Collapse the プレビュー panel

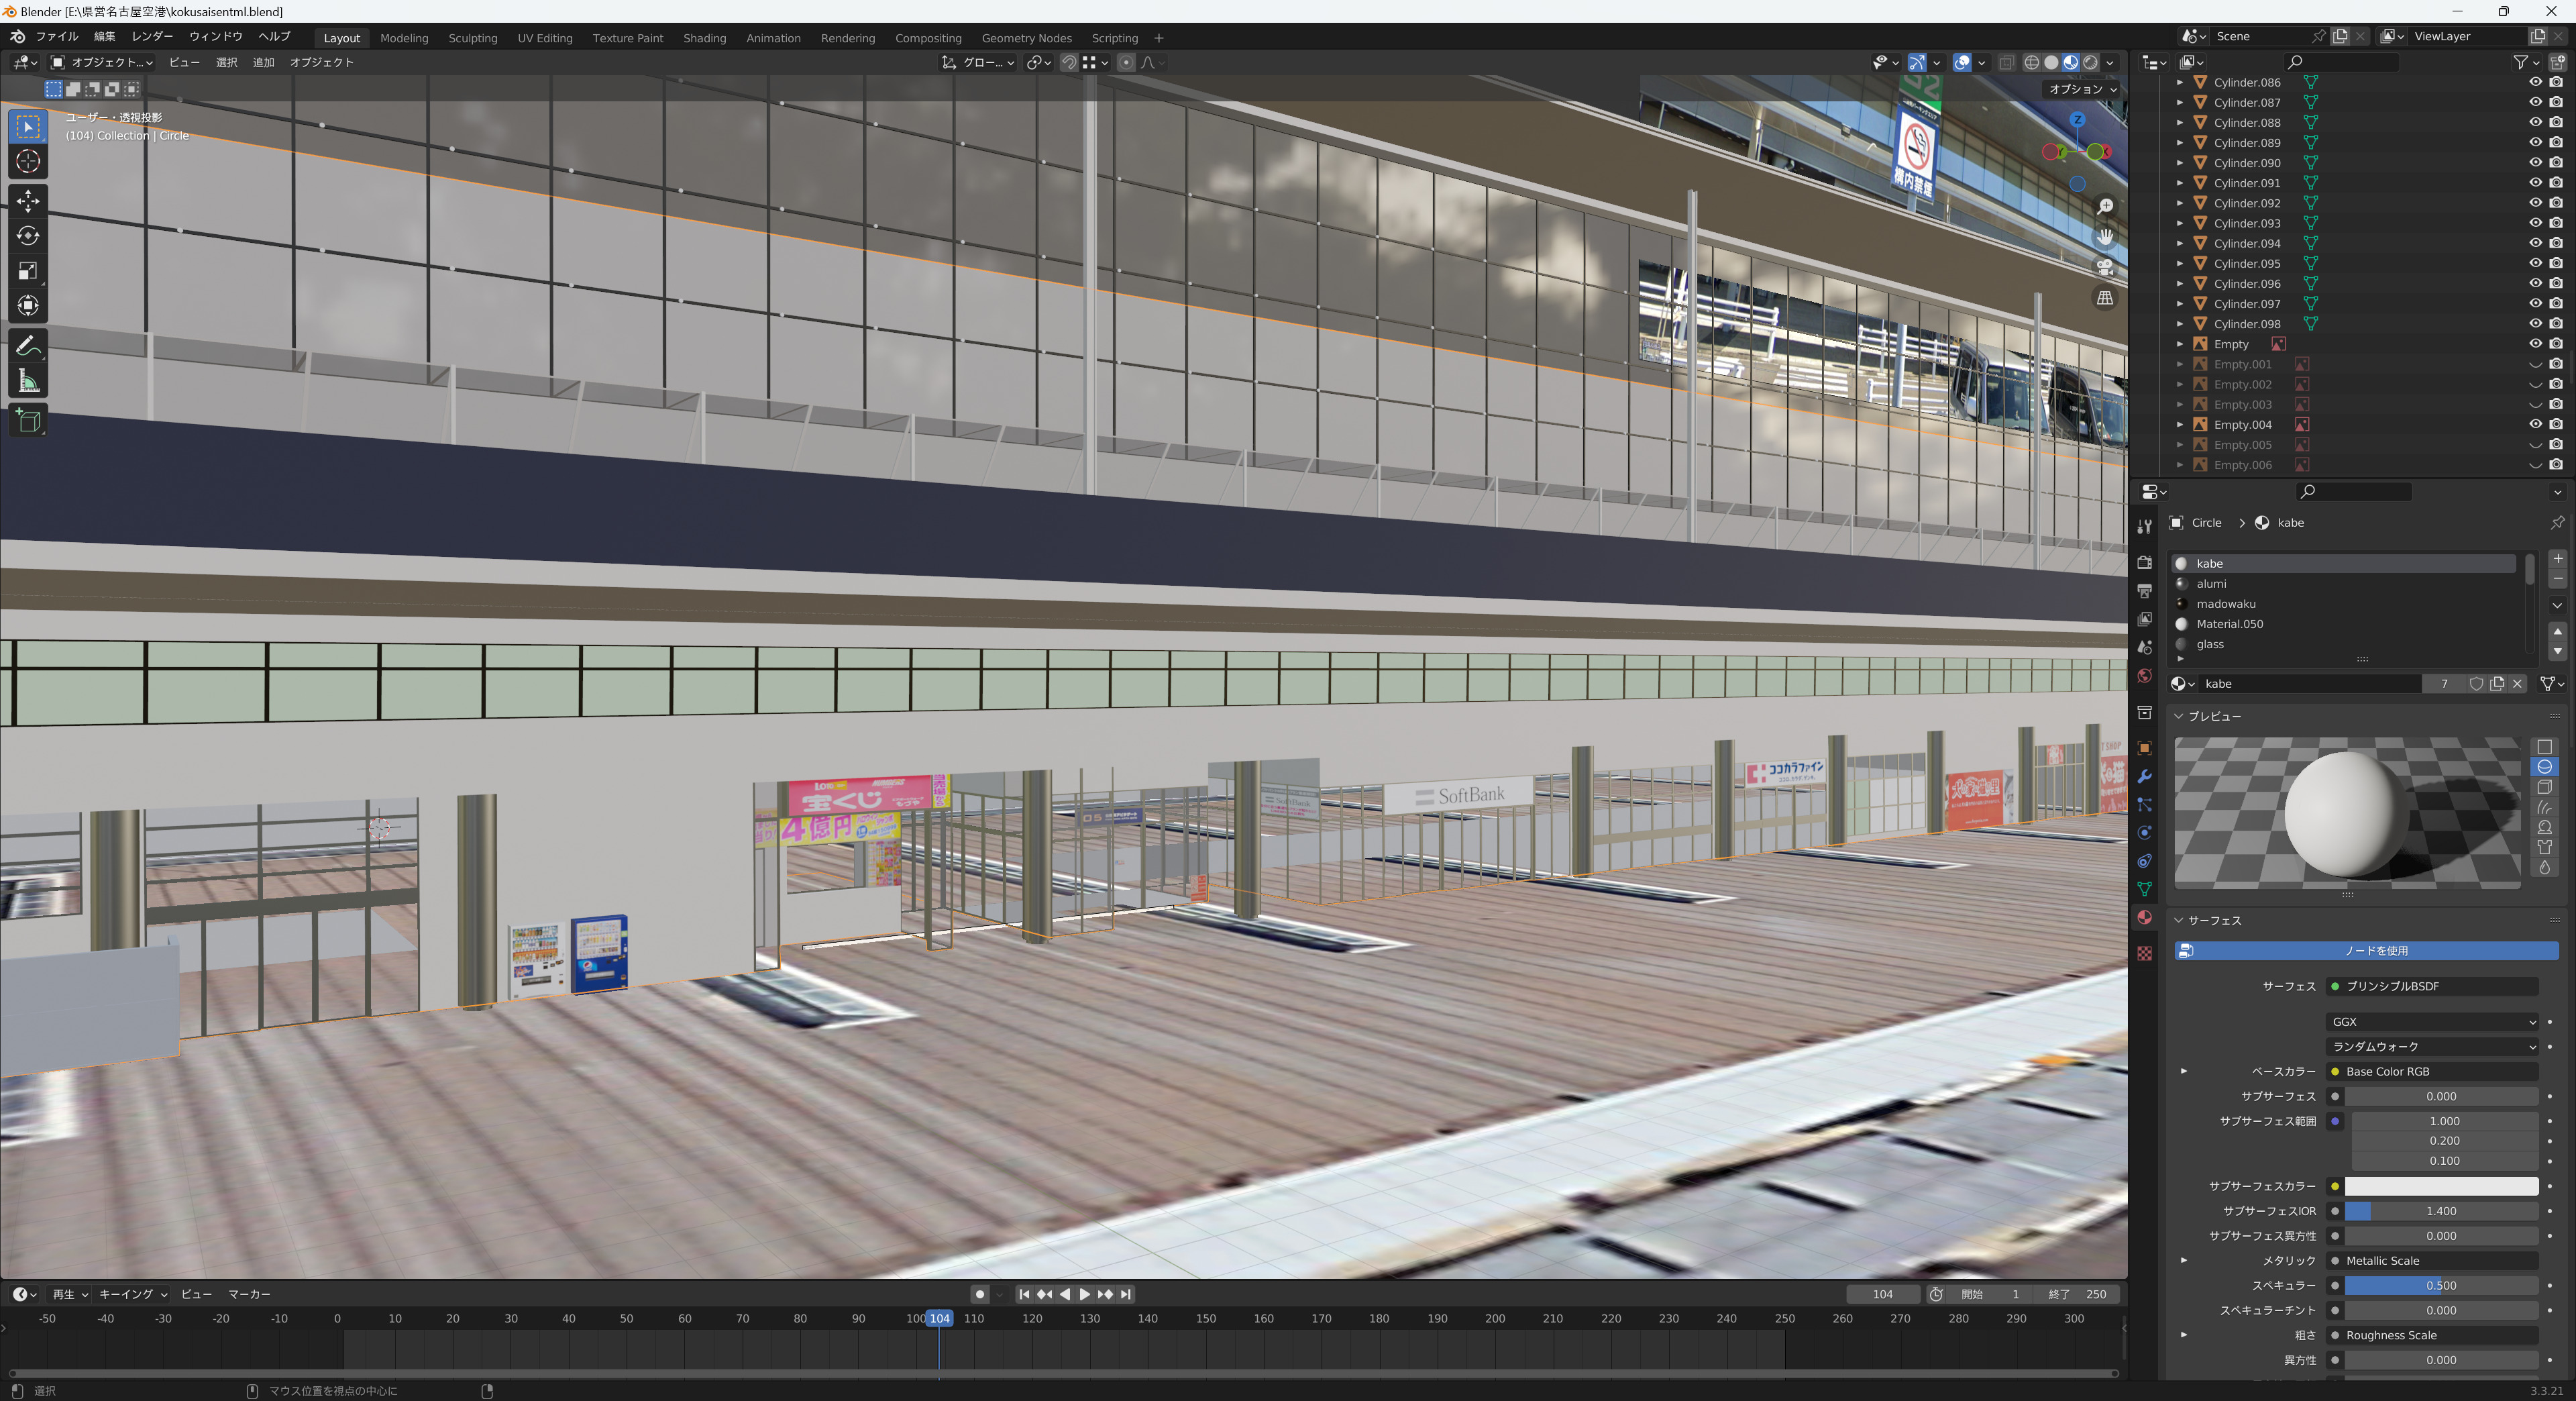pyautogui.click(x=2179, y=717)
